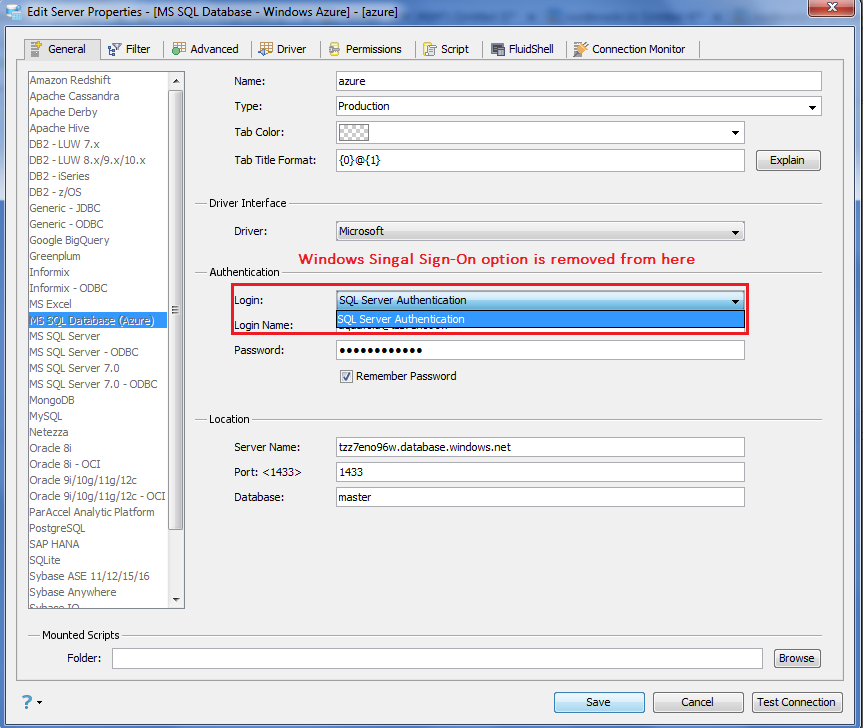Select MS SQL Server in list
The height and width of the screenshot is (728, 863).
tap(65, 336)
